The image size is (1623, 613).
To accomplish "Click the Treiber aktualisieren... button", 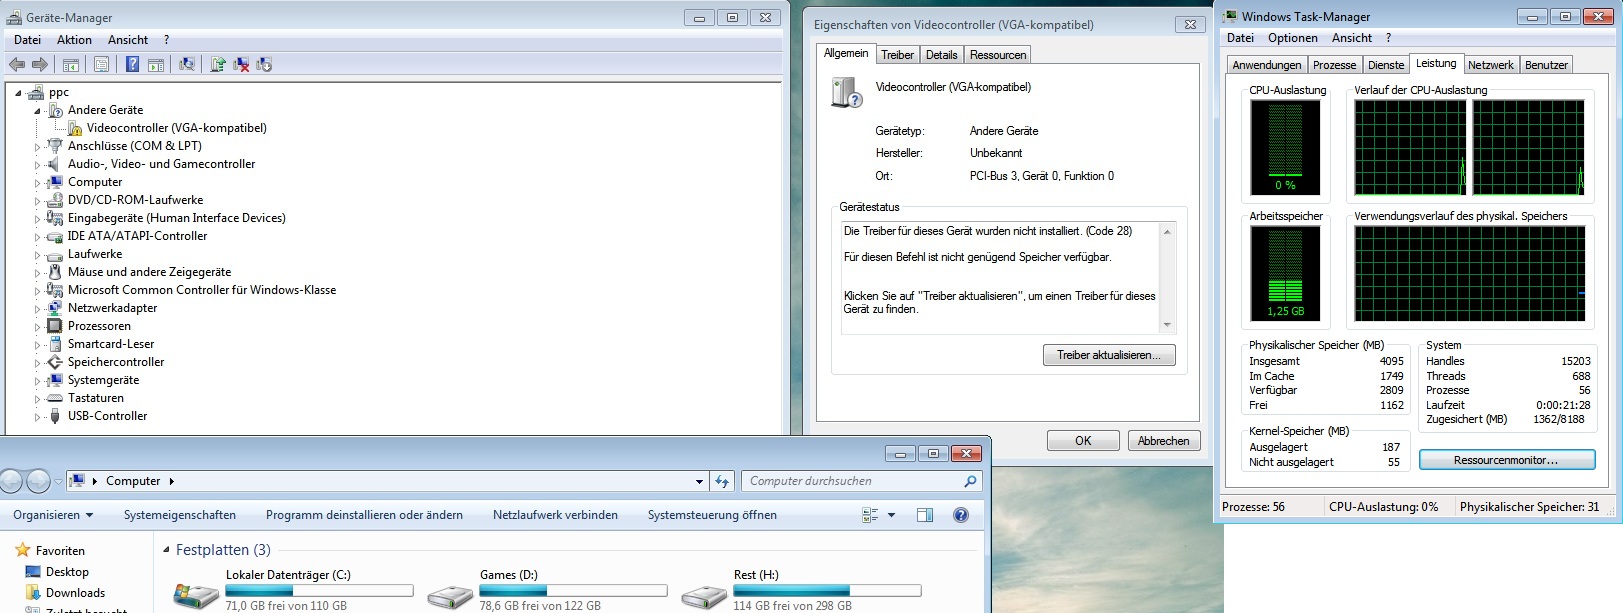I will pos(1109,355).
